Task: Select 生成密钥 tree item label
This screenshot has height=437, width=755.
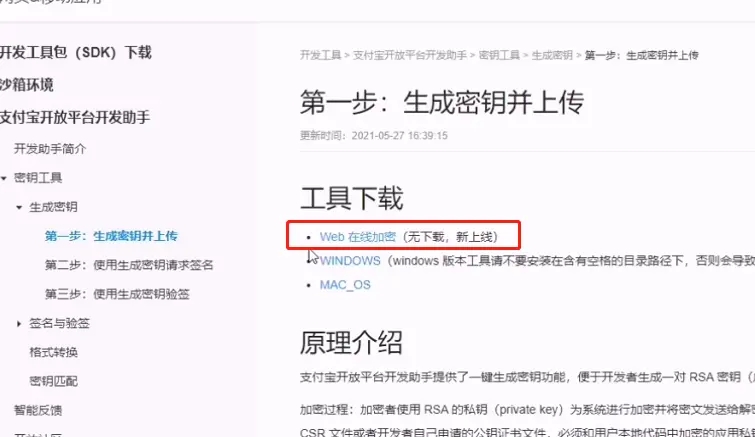Action: 53,207
